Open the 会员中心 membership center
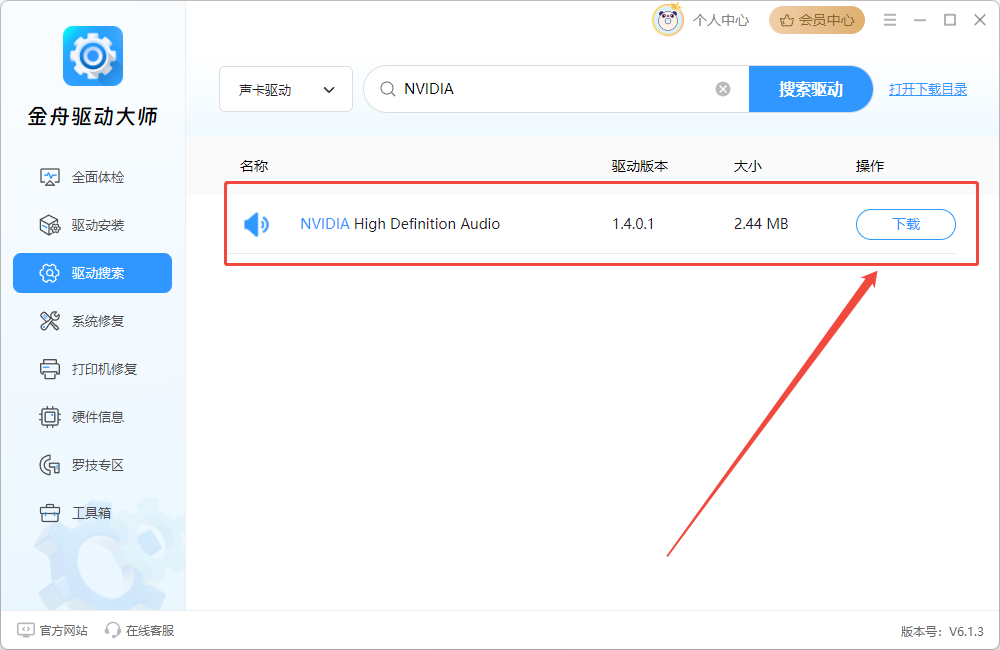The height and width of the screenshot is (650, 1000). [817, 20]
